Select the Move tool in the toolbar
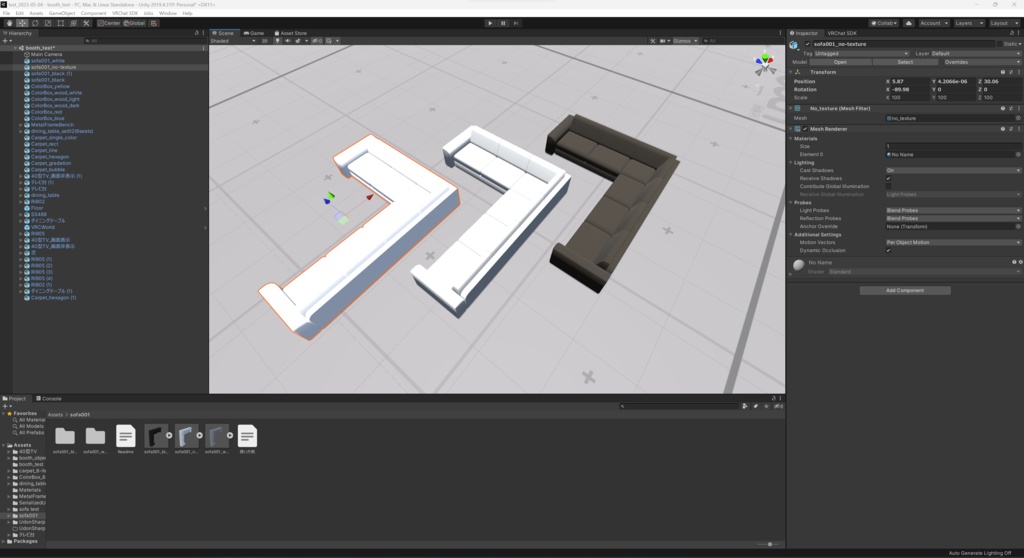Screen dimensions: 1024x558 point(22,23)
